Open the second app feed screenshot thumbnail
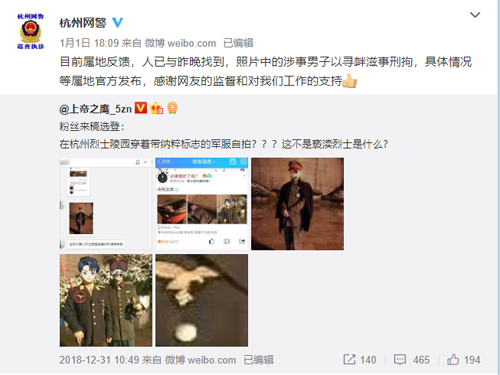The height and width of the screenshot is (375, 500). pos(202,204)
